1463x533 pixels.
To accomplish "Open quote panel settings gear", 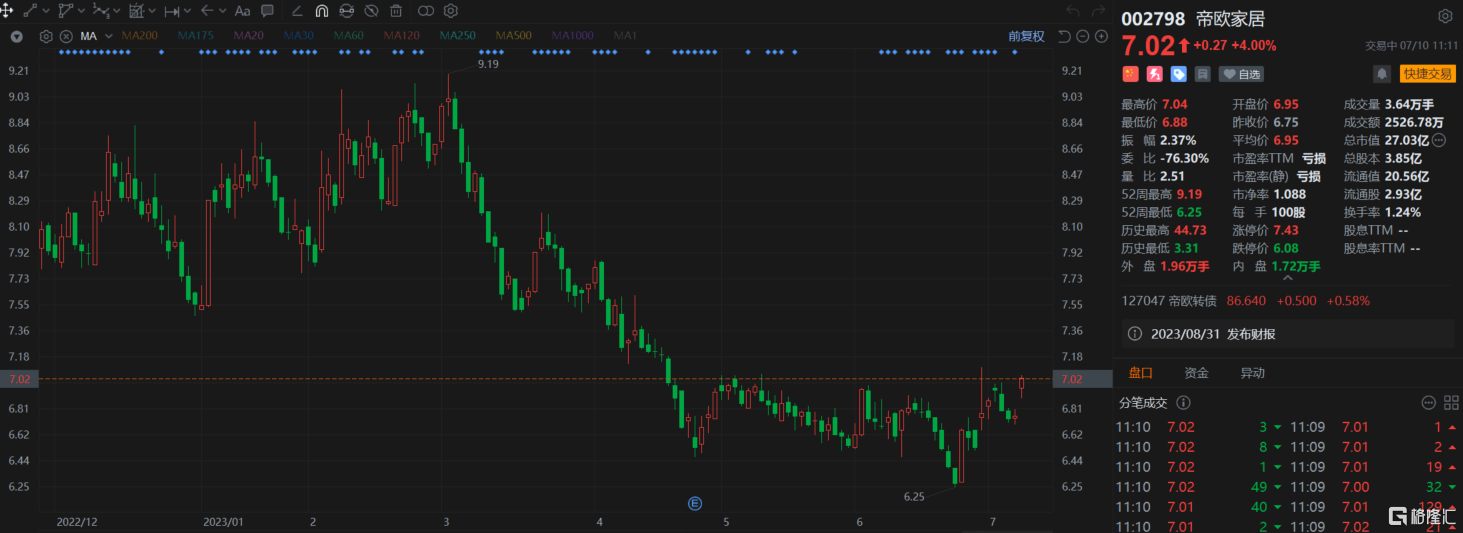I will point(1445,16).
